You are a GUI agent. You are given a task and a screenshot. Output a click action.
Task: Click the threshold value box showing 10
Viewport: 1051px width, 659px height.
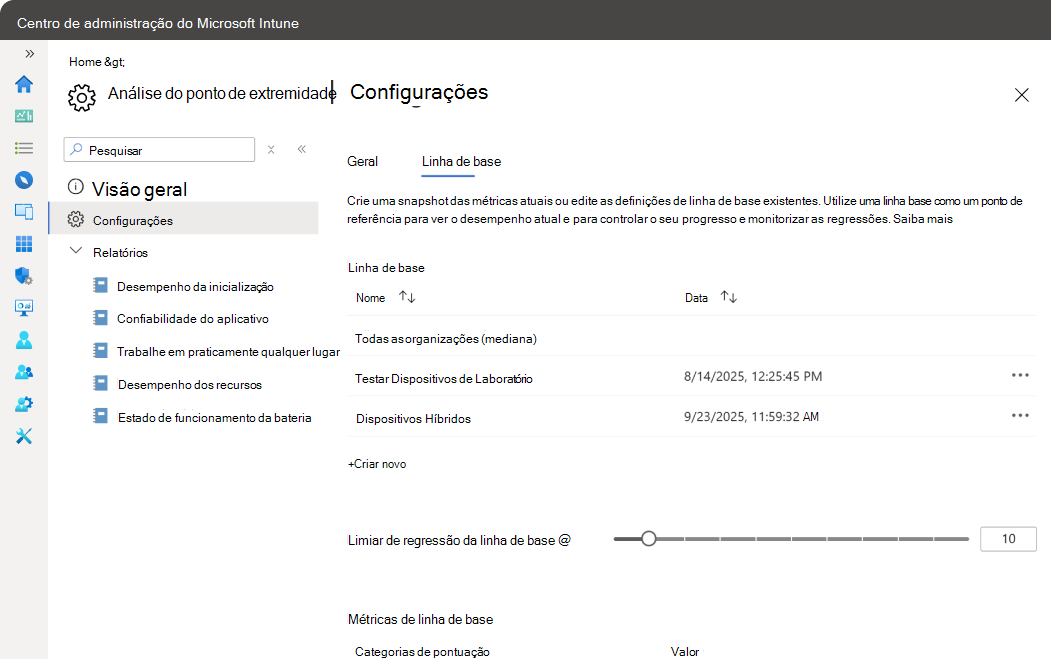1008,539
